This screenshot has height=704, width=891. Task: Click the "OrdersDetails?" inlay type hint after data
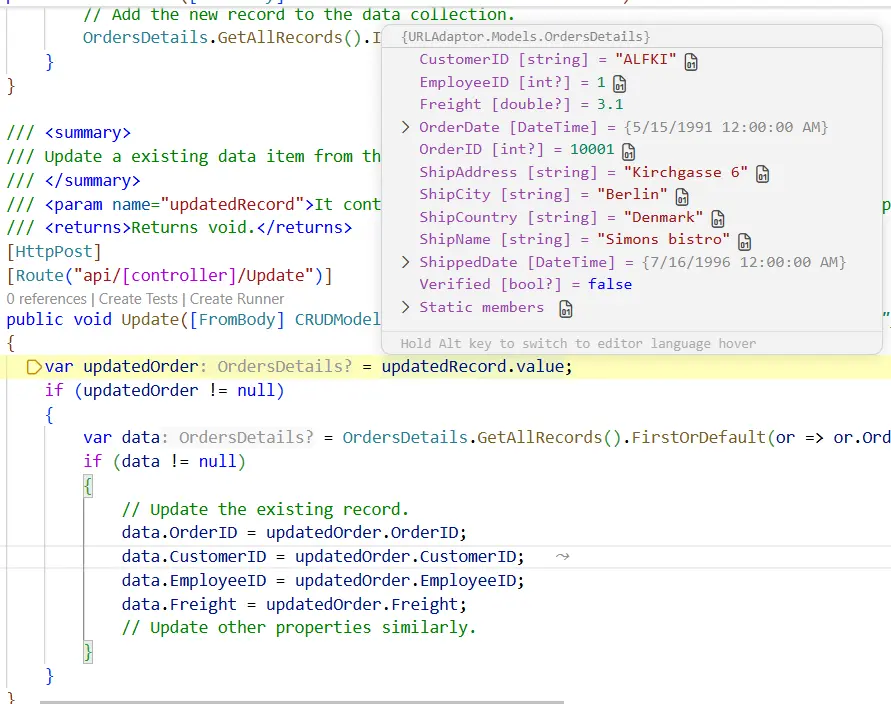(x=246, y=438)
